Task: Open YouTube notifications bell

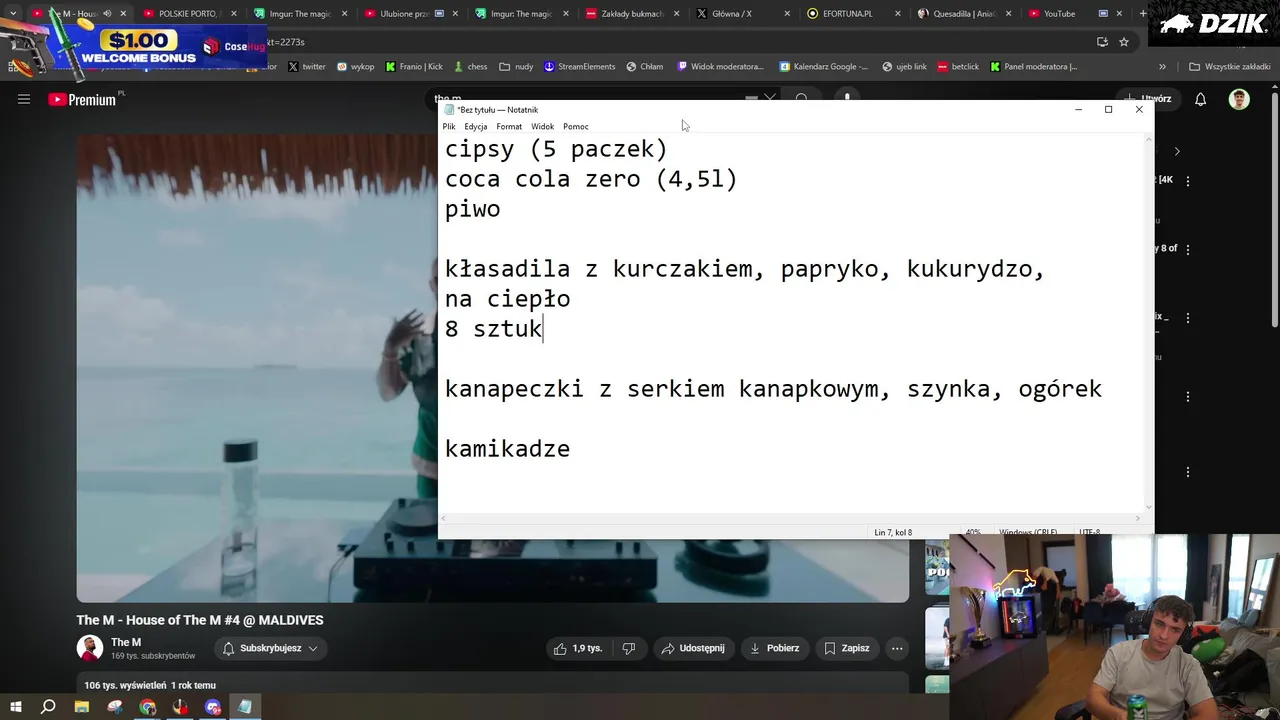Action: tap(1201, 99)
